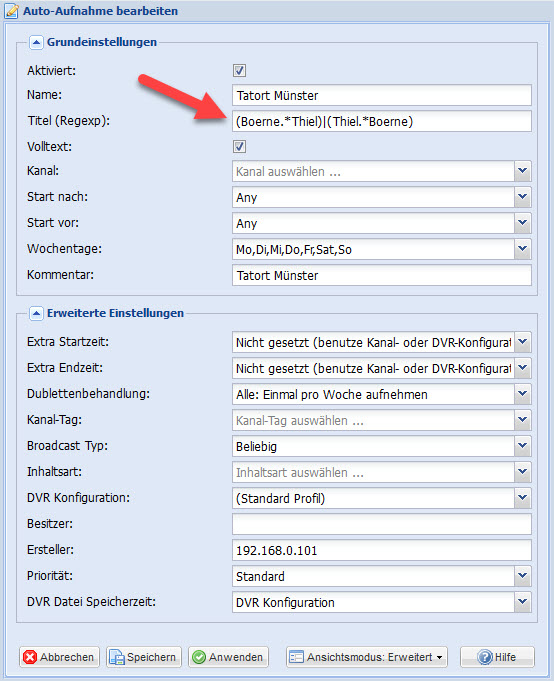Open the Broadcast Typ dropdown
This screenshot has height=681, width=554.
522,446
